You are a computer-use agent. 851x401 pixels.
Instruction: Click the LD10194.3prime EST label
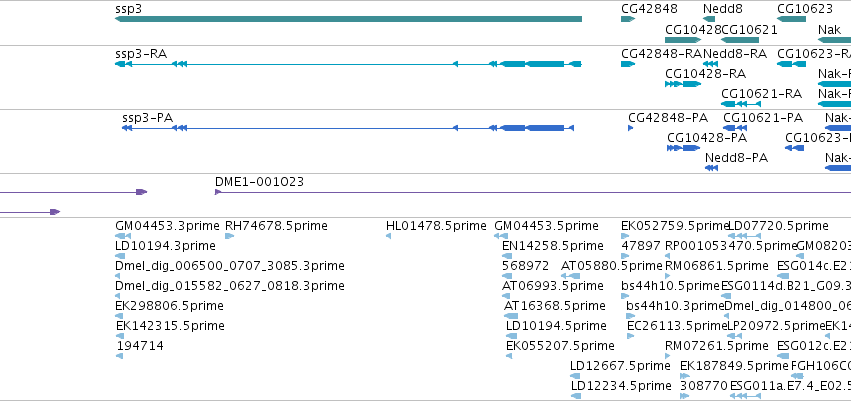click(x=166, y=246)
